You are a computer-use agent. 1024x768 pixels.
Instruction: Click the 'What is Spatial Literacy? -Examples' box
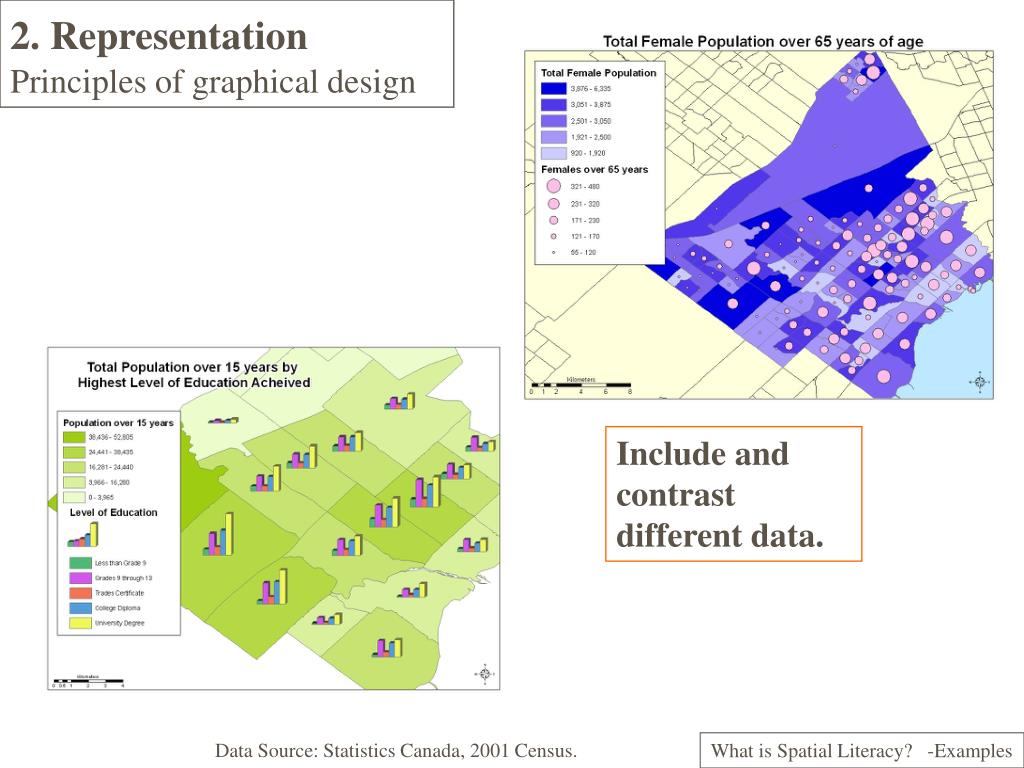861,750
